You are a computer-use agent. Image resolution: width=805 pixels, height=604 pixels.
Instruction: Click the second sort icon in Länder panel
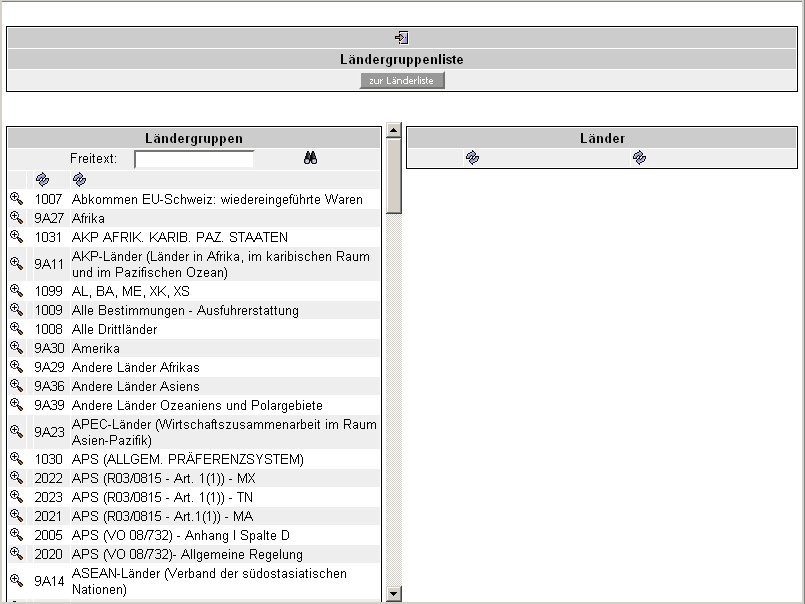tap(639, 157)
